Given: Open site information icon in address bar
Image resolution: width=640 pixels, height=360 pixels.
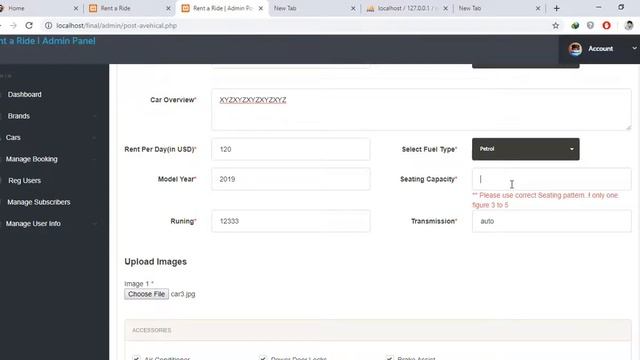Looking at the screenshot, I should coord(48,25).
